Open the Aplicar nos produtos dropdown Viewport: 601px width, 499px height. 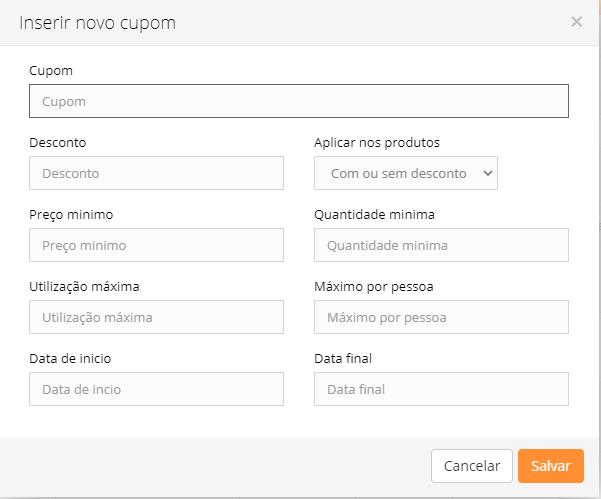pyautogui.click(x=405, y=173)
